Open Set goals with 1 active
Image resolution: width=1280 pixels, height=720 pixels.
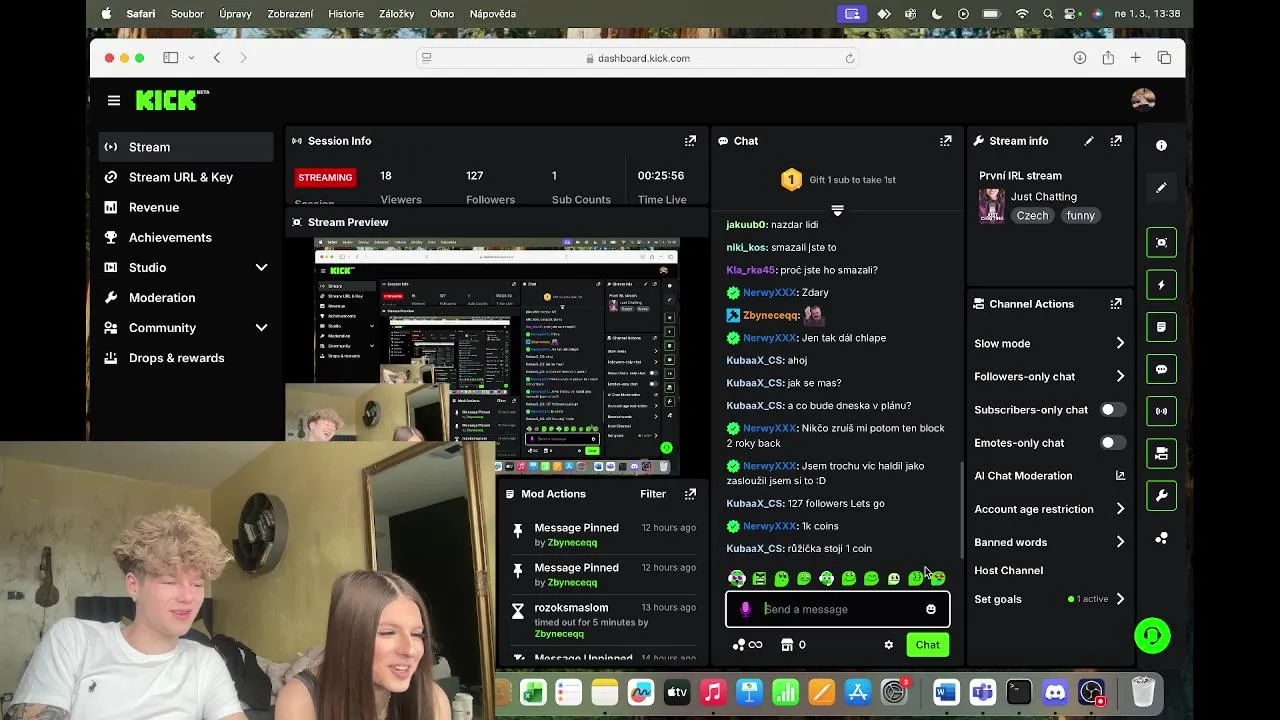point(1050,599)
